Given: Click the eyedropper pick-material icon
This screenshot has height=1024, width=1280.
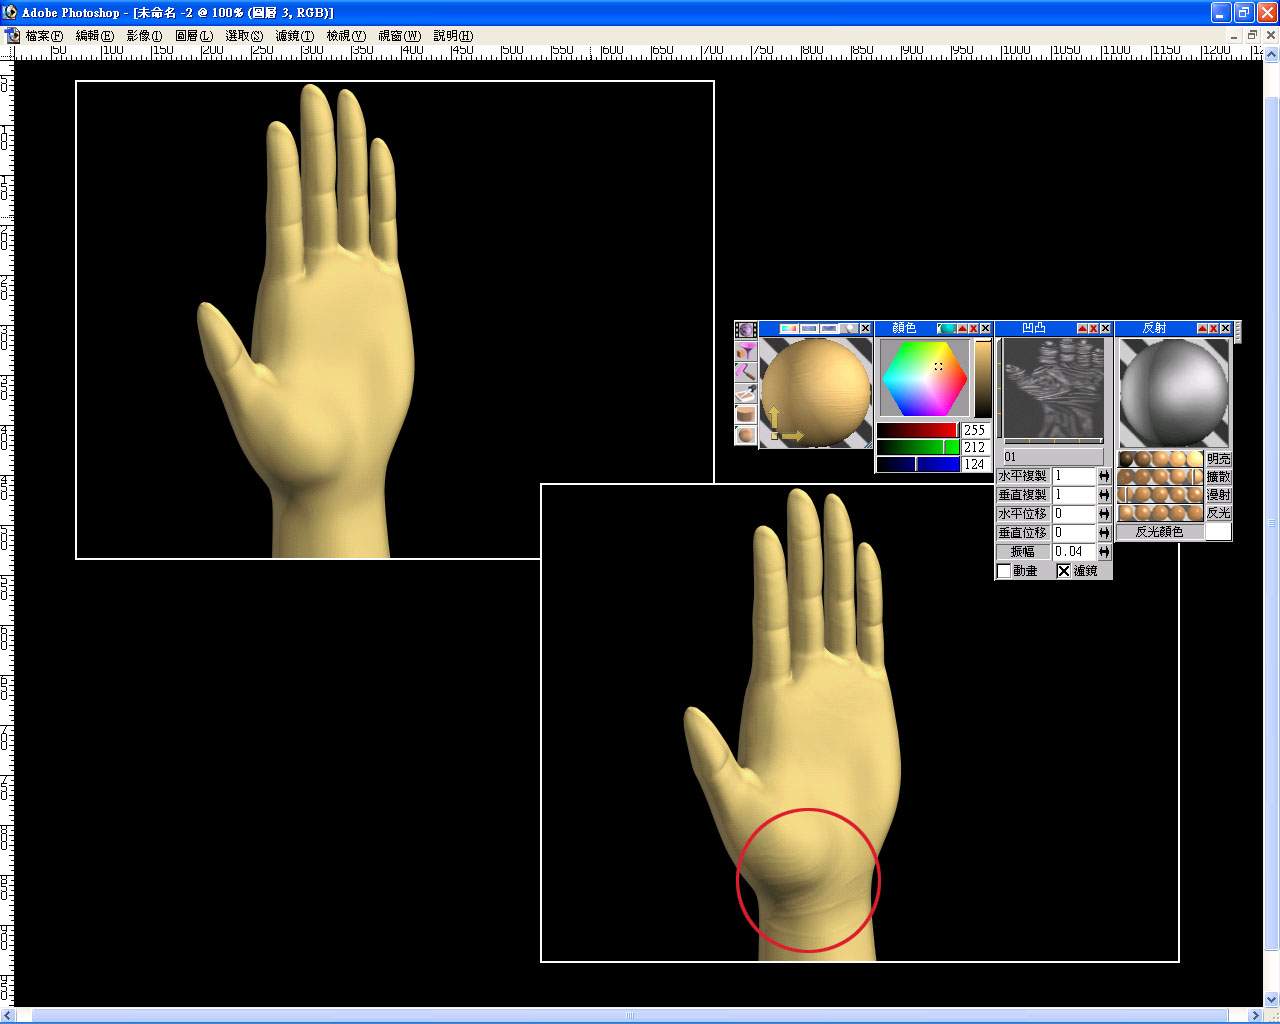Looking at the screenshot, I should 745,393.
